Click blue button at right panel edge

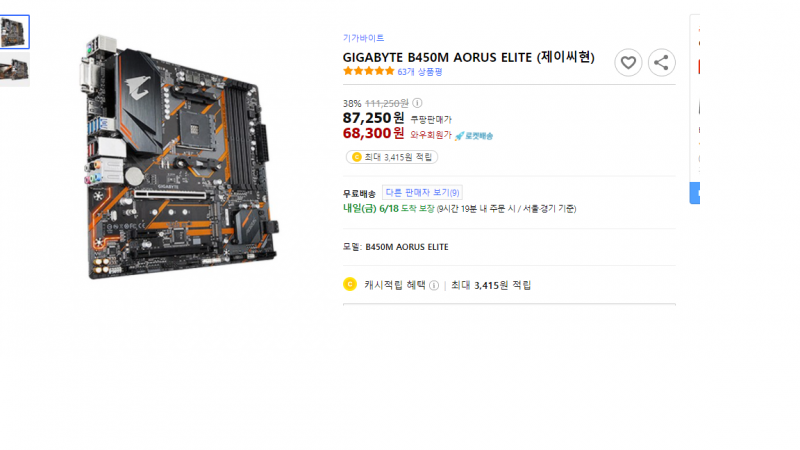pos(694,193)
